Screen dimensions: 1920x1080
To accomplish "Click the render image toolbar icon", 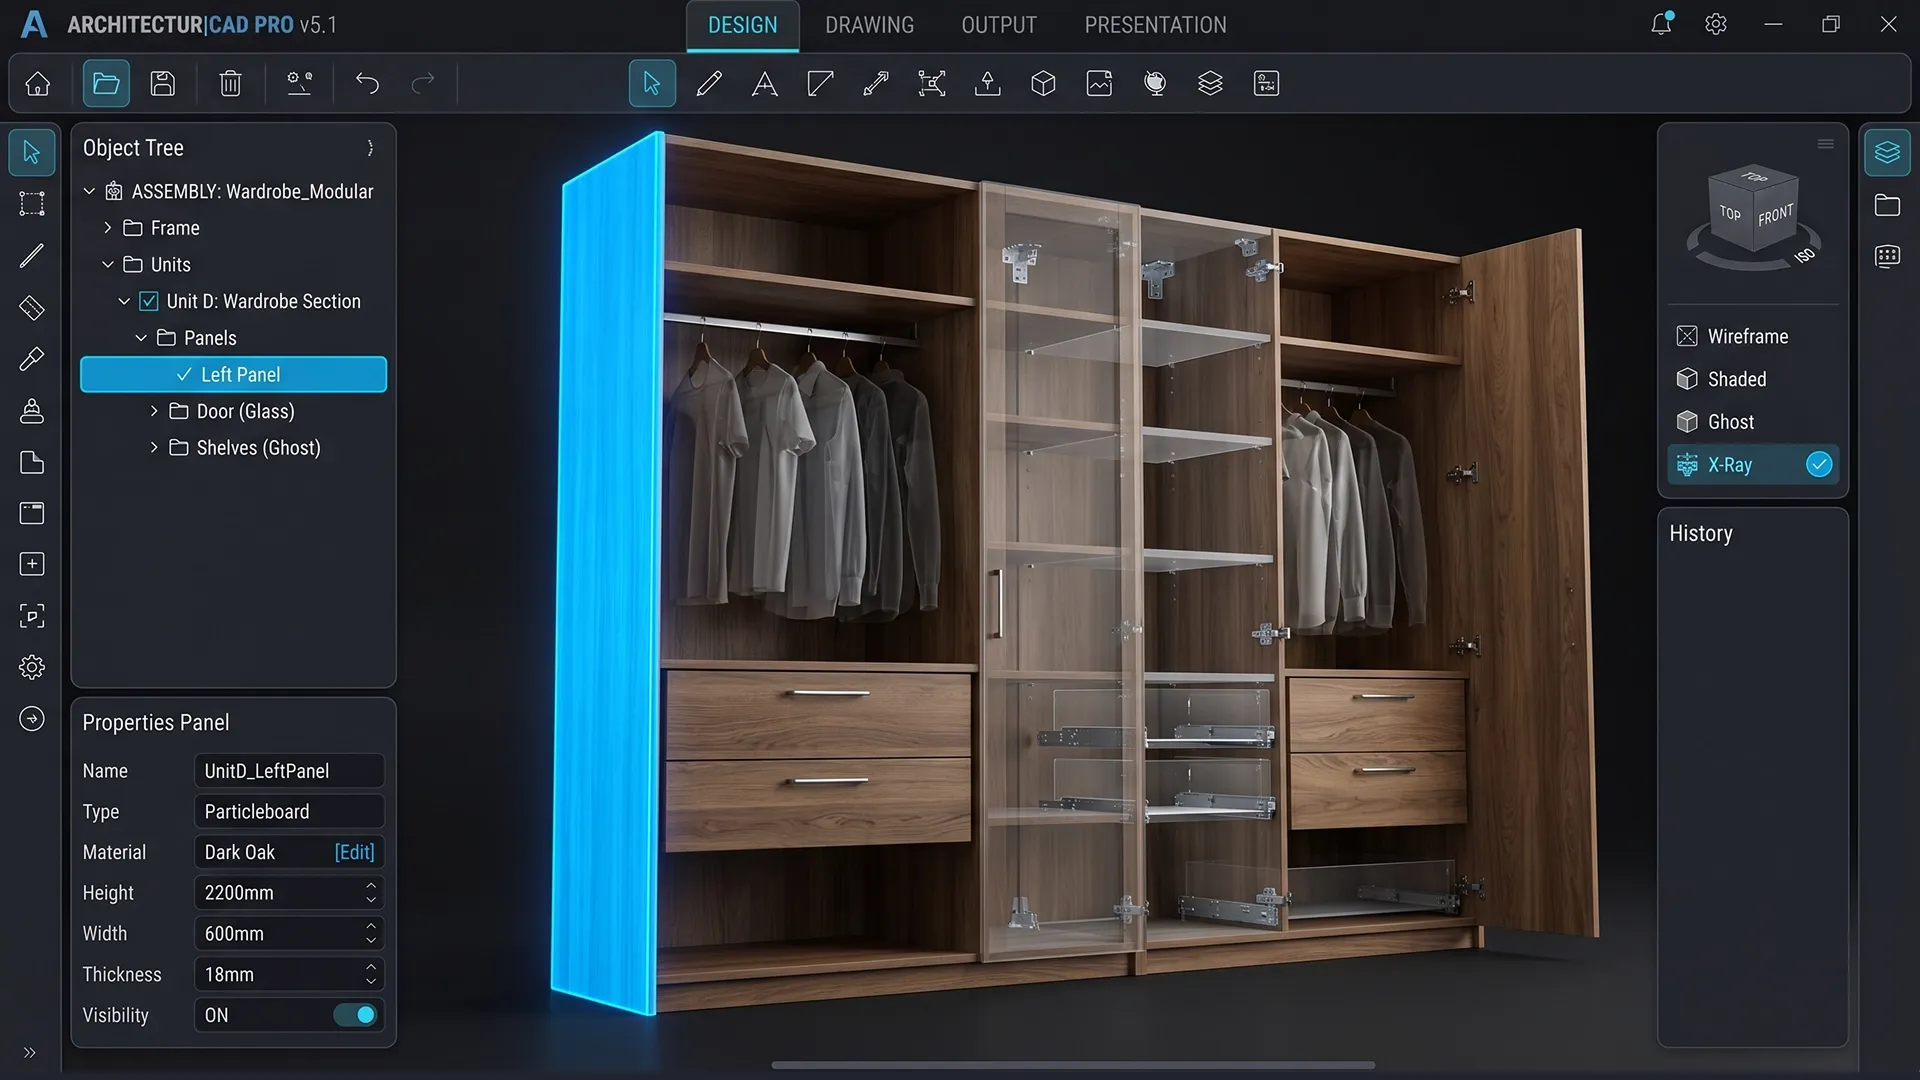I will (x=1099, y=83).
